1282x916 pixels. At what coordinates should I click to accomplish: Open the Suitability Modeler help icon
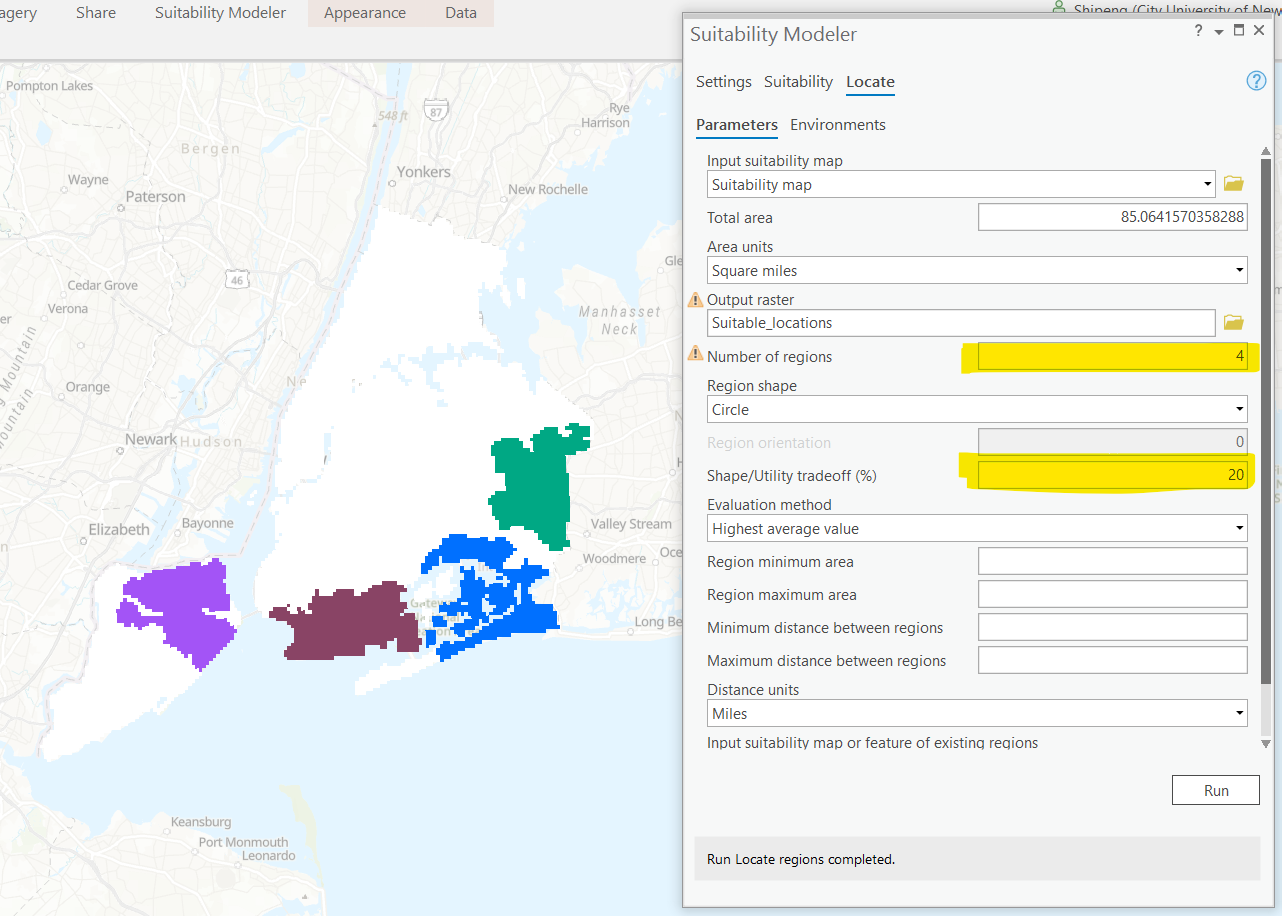[x=1256, y=81]
